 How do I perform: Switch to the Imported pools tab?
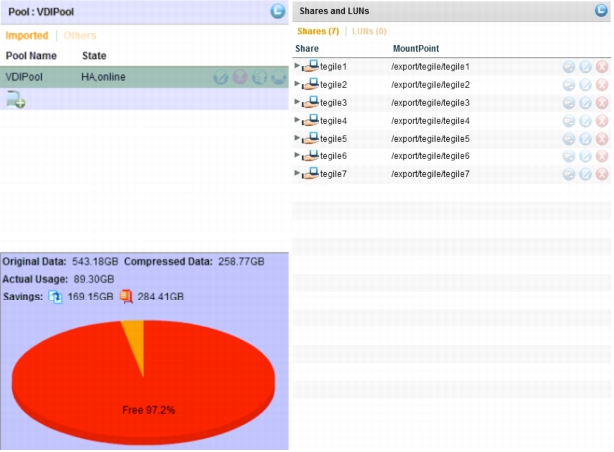click(x=27, y=36)
